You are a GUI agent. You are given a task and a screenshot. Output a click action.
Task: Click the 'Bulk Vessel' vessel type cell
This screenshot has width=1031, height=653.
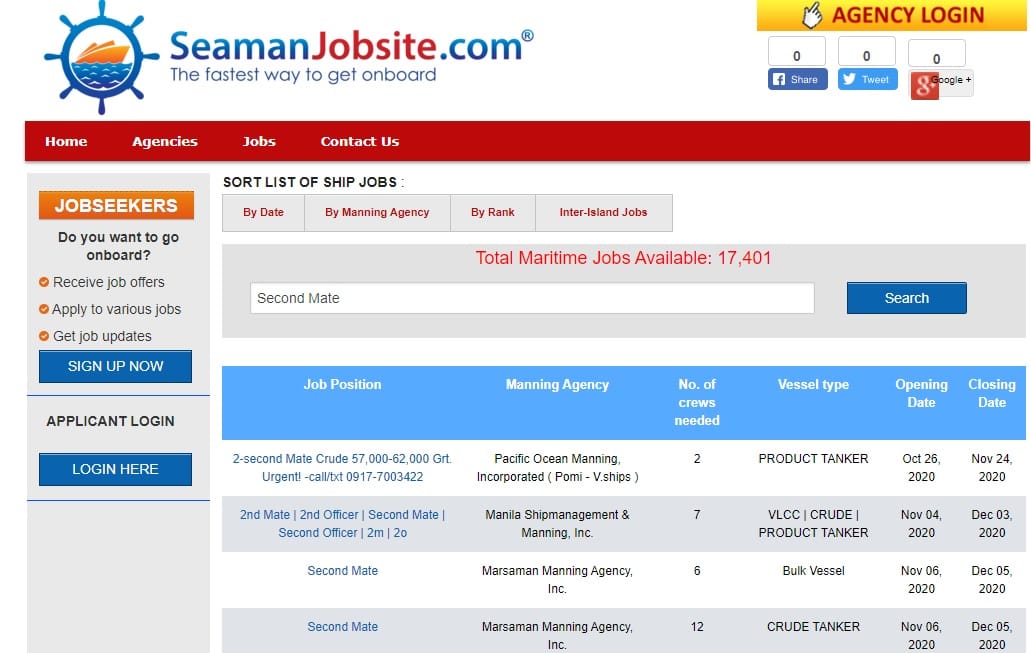point(813,571)
